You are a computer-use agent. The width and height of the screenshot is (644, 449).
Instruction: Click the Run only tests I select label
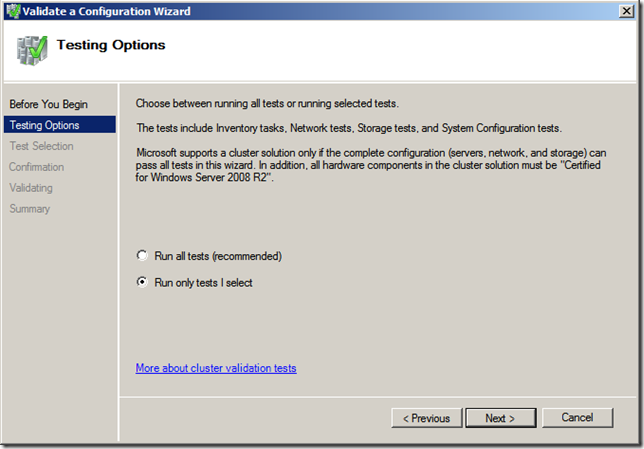click(x=203, y=283)
